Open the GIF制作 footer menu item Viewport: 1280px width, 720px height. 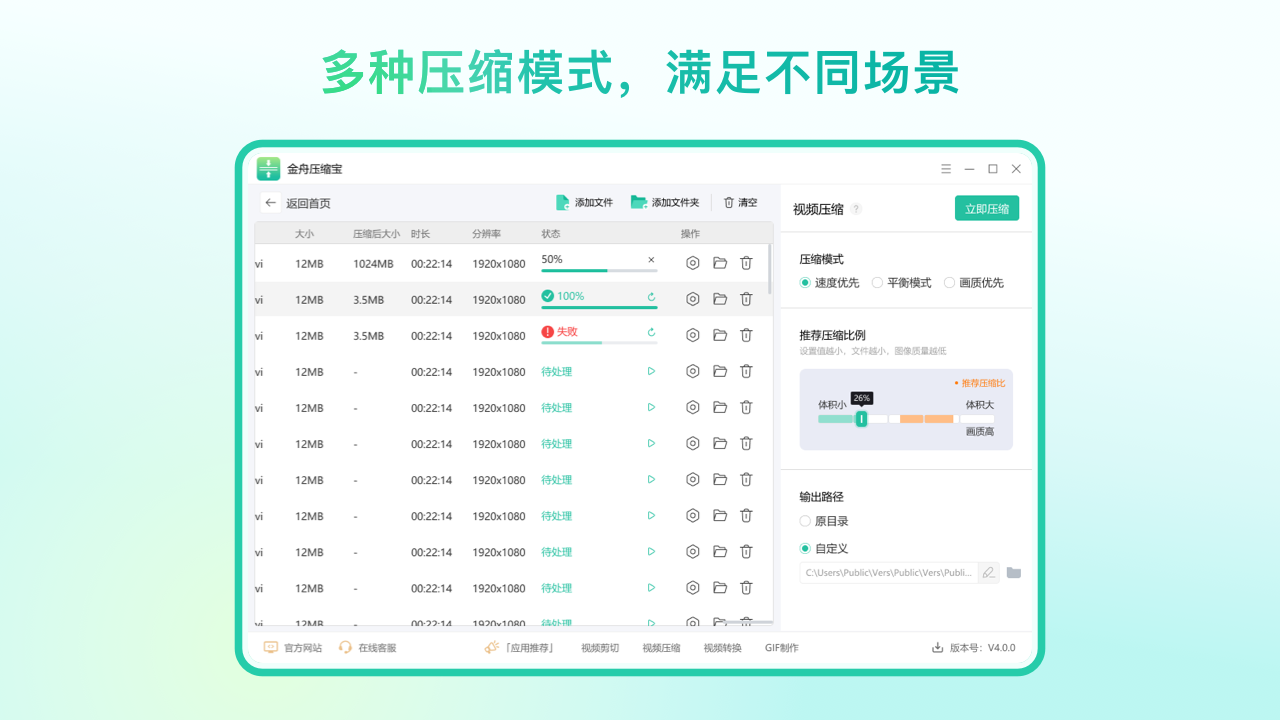click(781, 647)
